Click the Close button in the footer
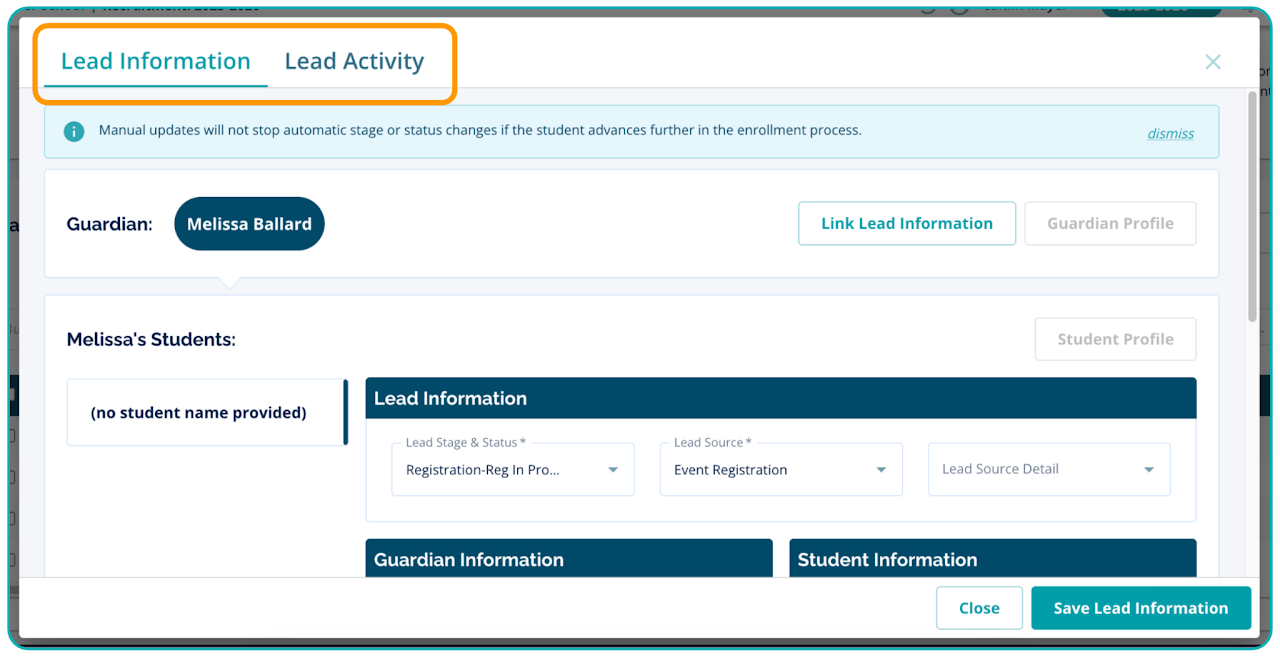The image size is (1280, 658). click(x=978, y=608)
